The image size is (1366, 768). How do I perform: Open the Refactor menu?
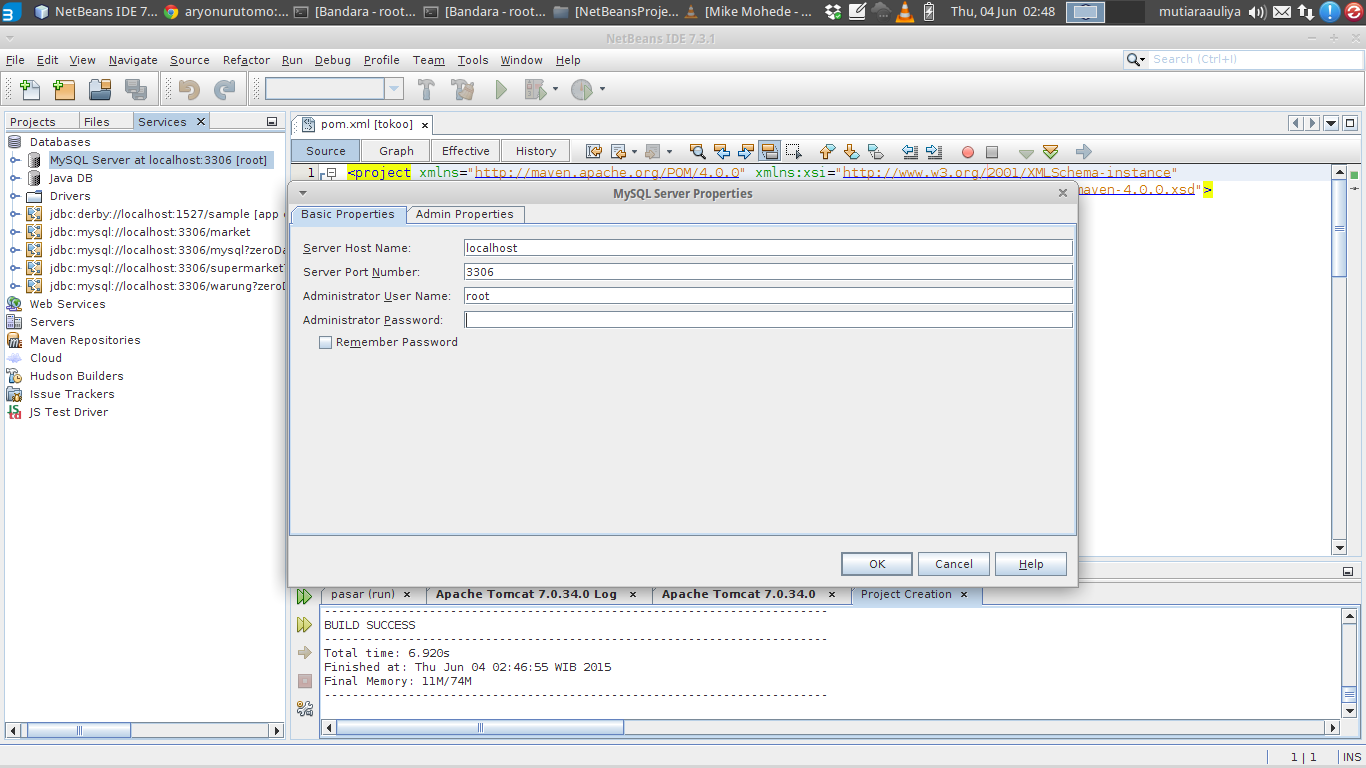pos(246,60)
